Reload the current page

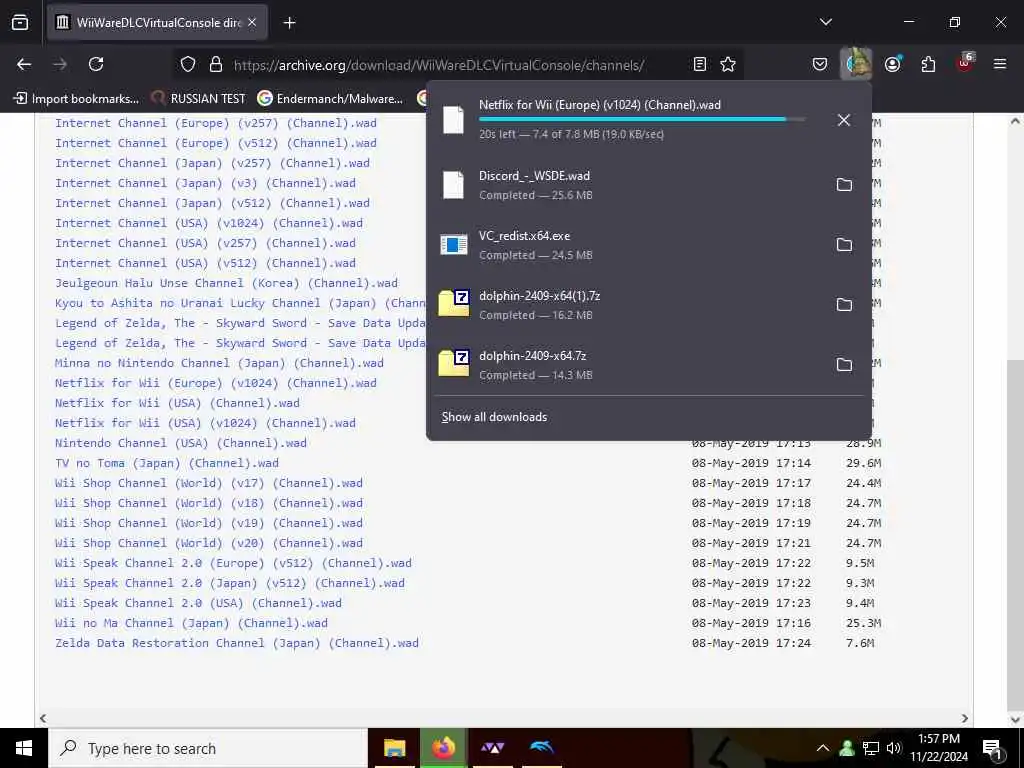coord(96,64)
